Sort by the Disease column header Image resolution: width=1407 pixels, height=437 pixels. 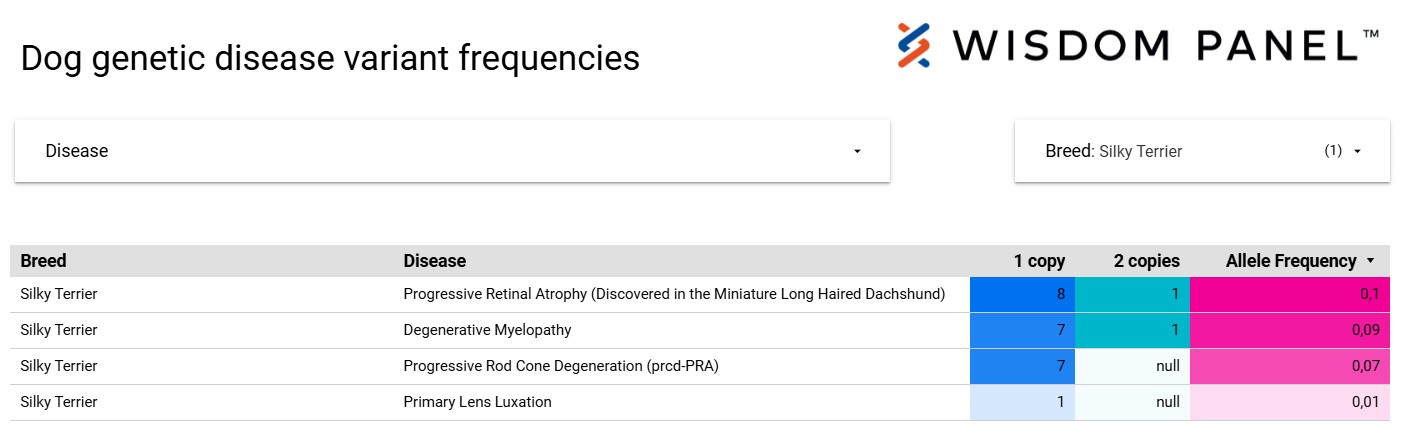tap(435, 261)
